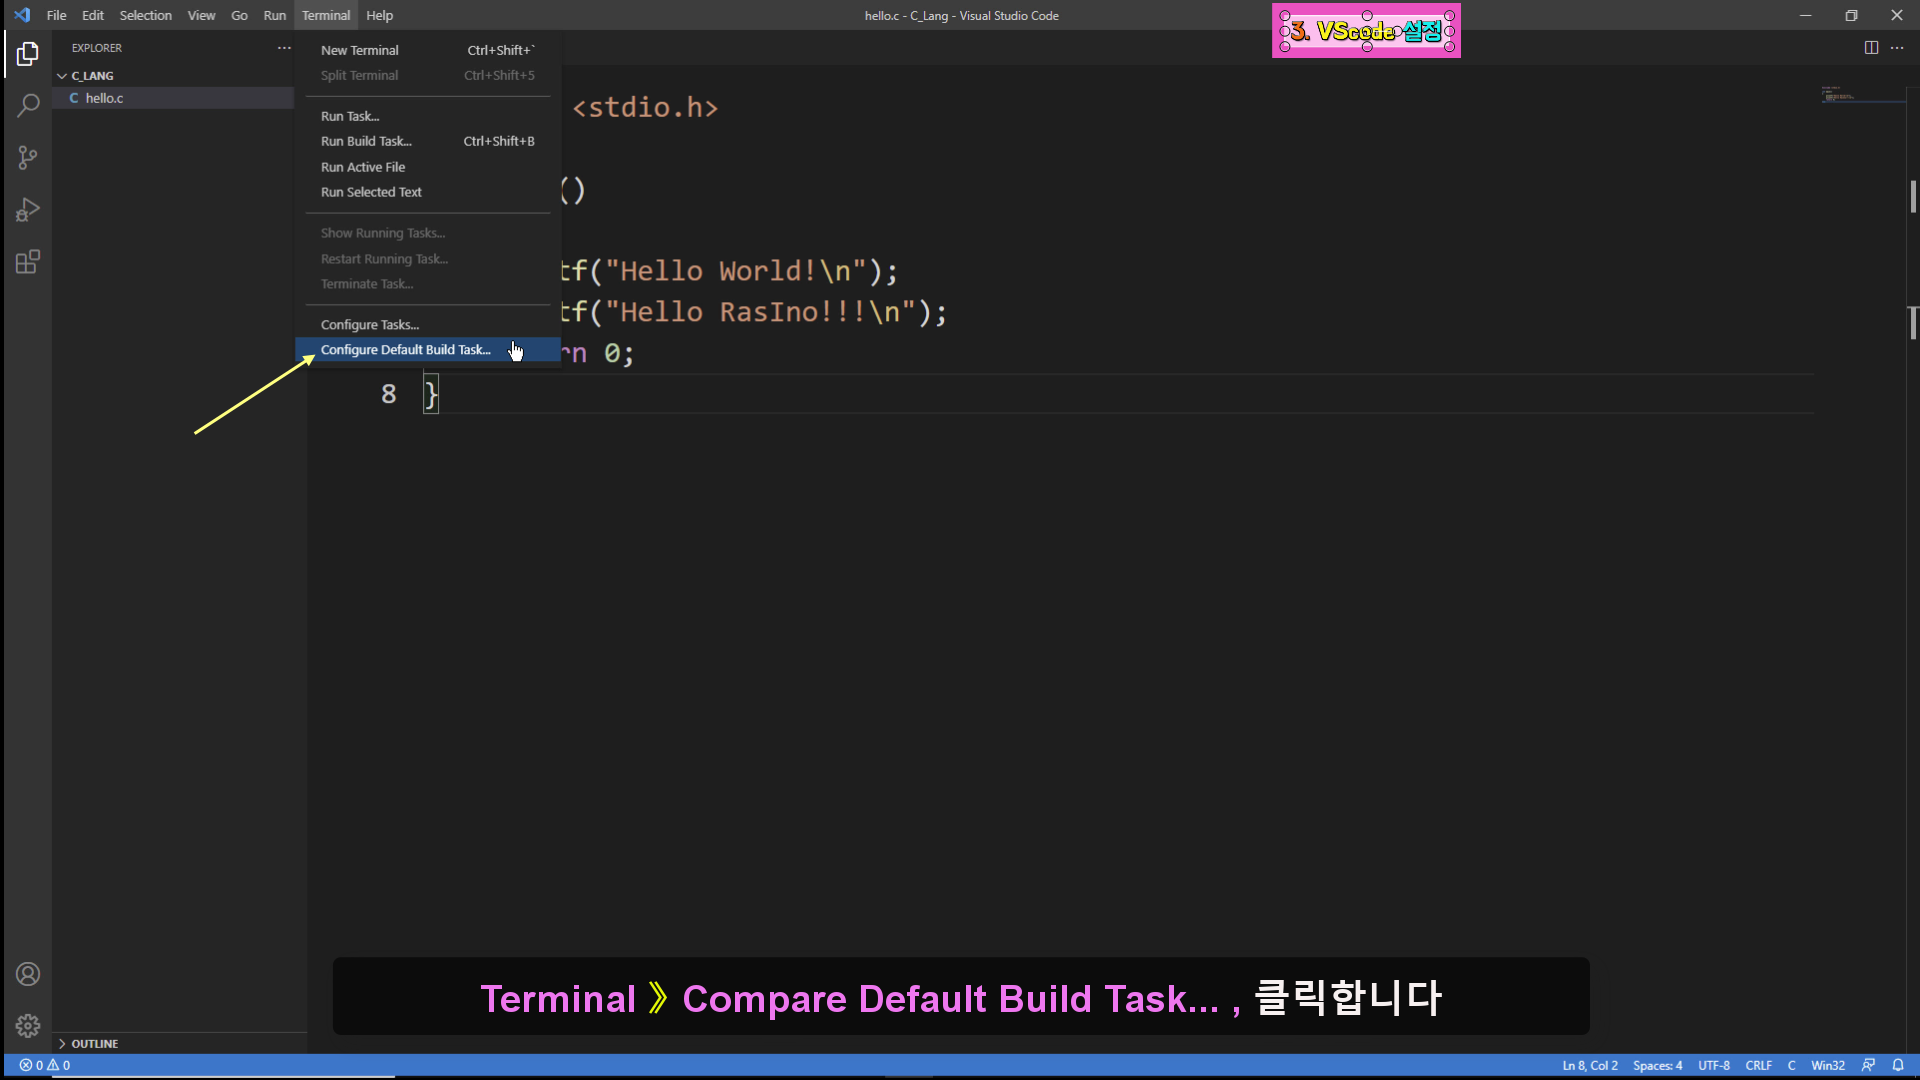Click the UTF-8 encoding status item
Viewport: 1920px width, 1080px height.
(1713, 1065)
